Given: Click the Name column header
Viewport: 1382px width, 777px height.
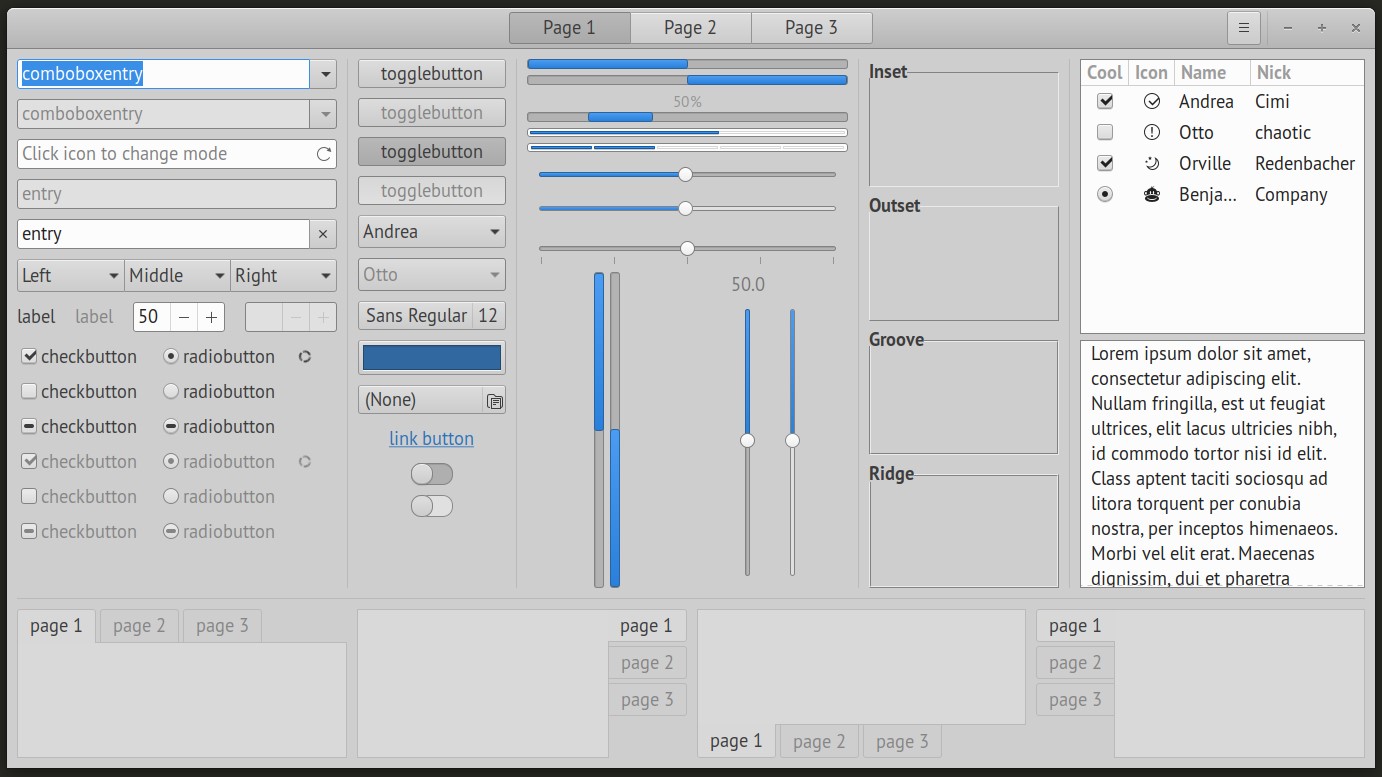Looking at the screenshot, I should (x=1203, y=72).
